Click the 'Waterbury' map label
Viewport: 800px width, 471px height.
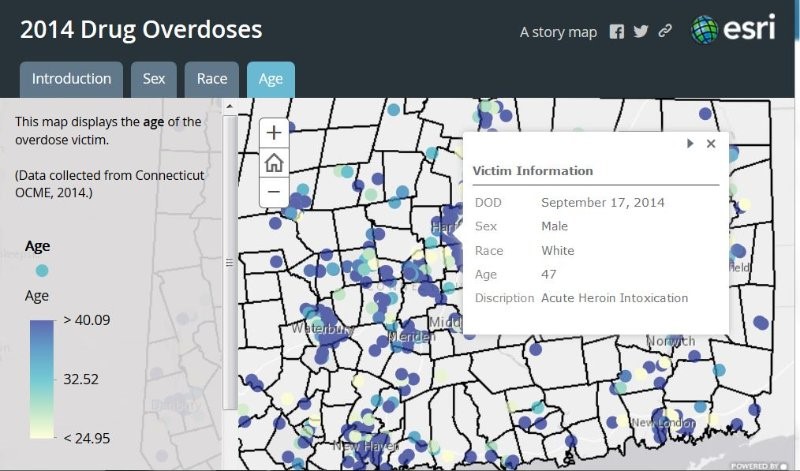(x=322, y=329)
